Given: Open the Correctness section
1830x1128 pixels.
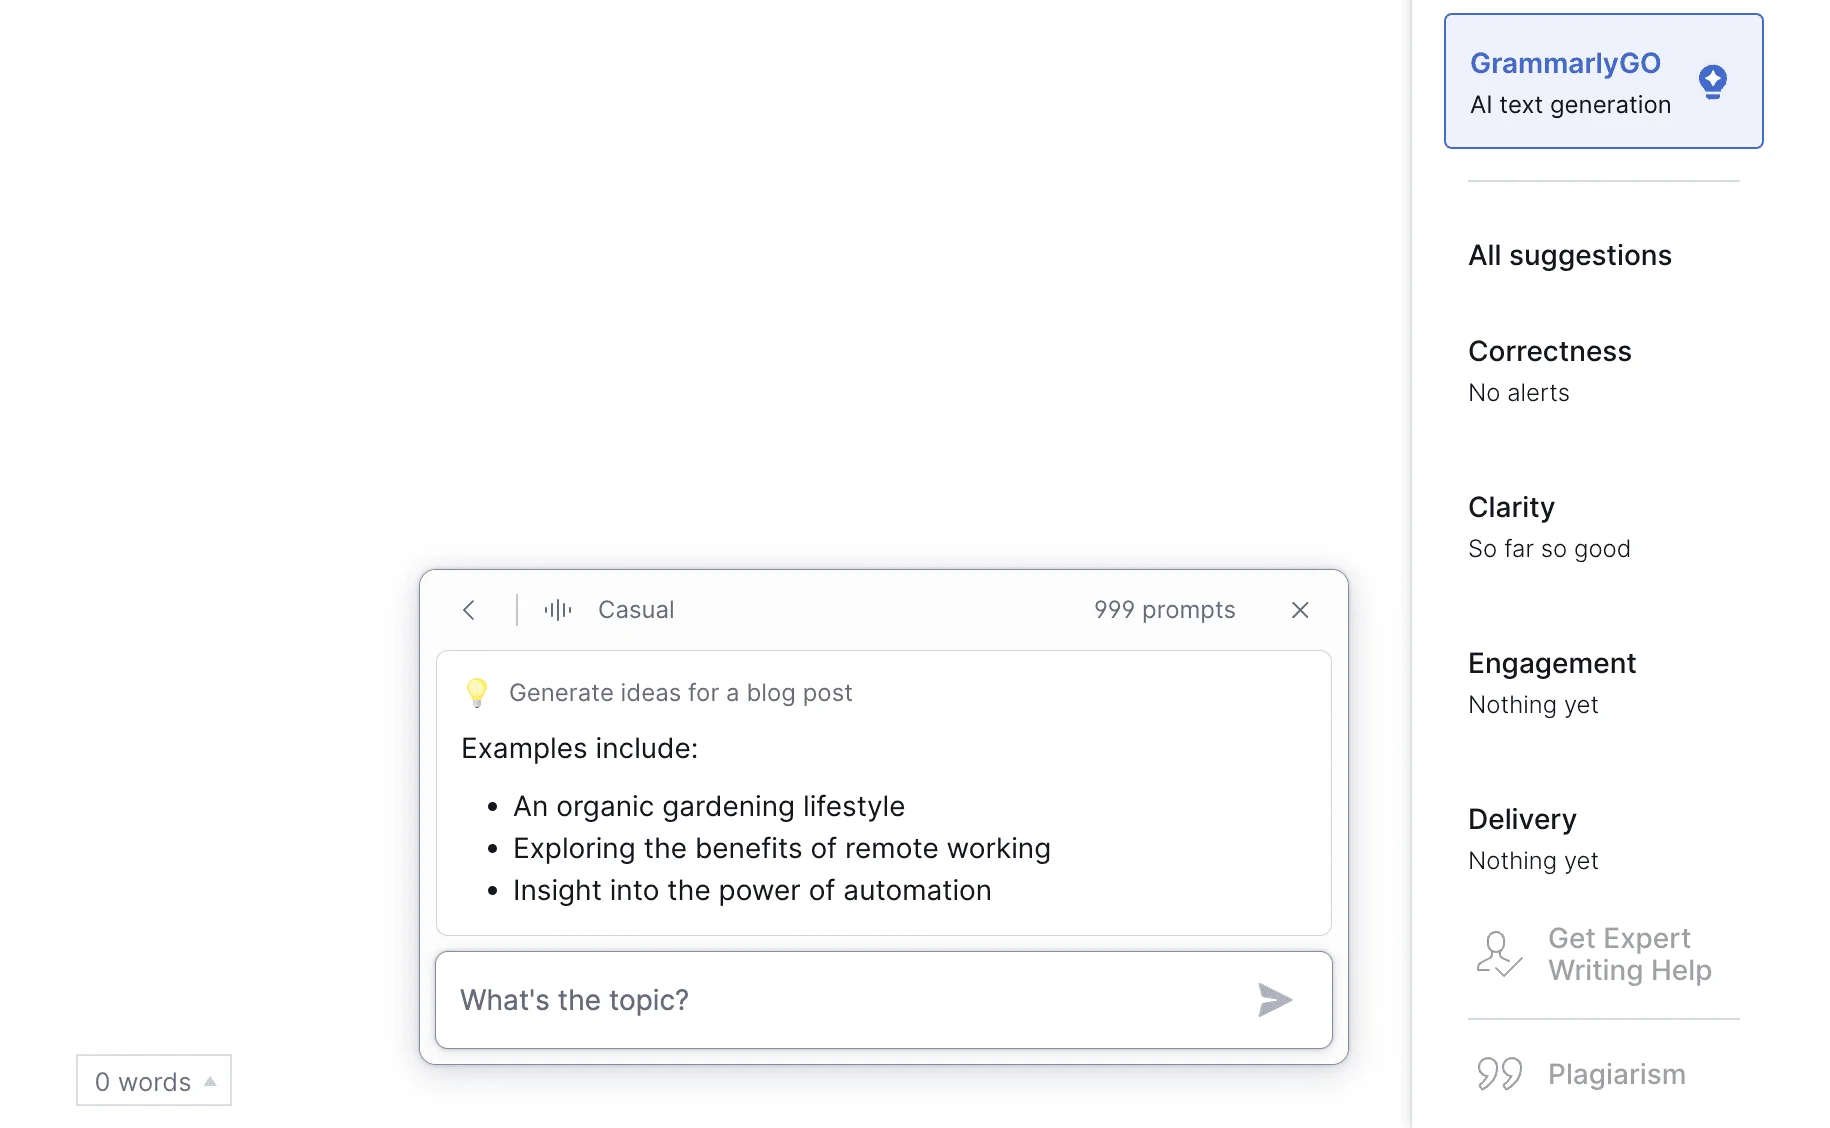Looking at the screenshot, I should click(1549, 352).
